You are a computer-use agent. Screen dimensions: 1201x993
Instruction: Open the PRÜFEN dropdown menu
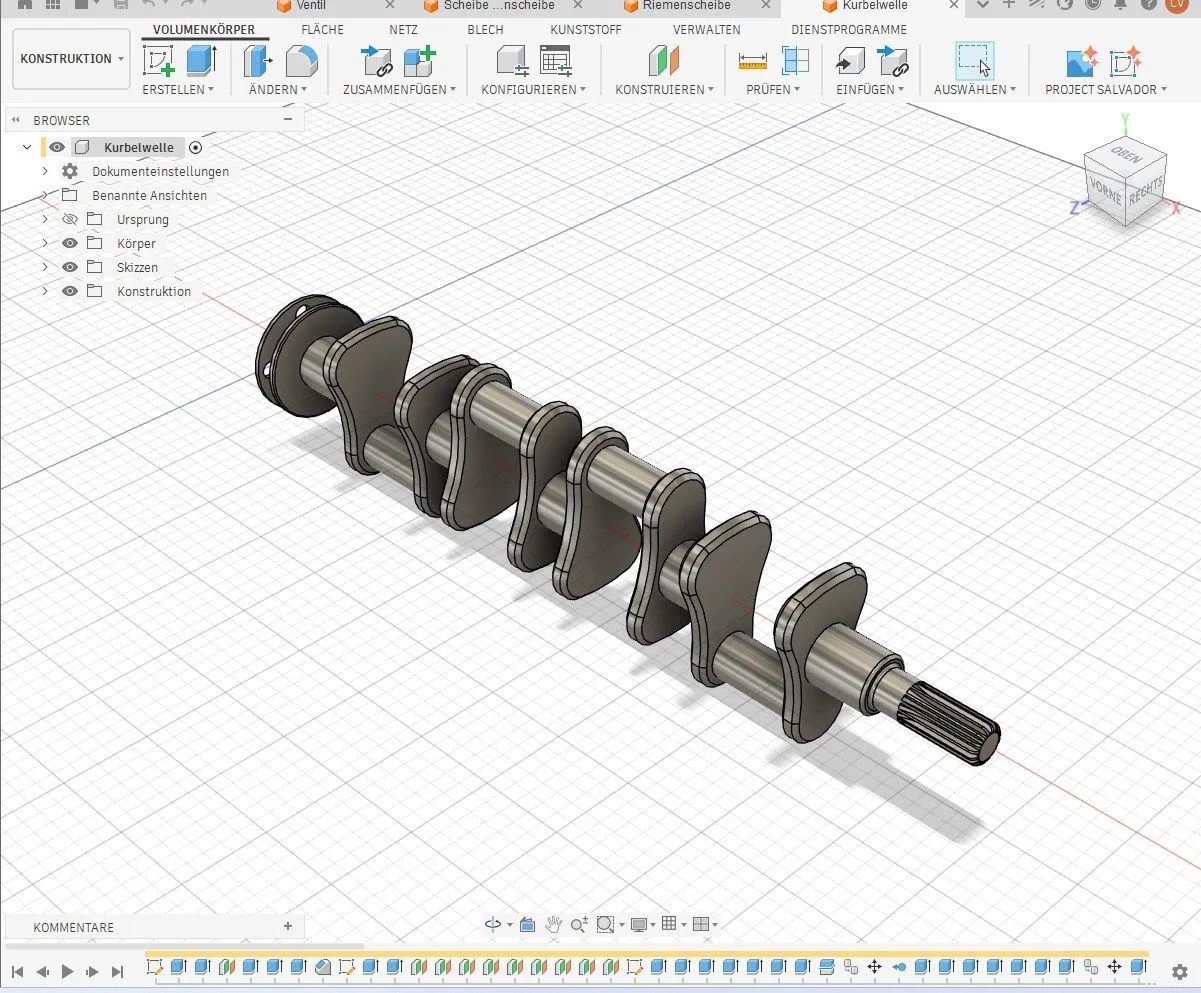773,89
